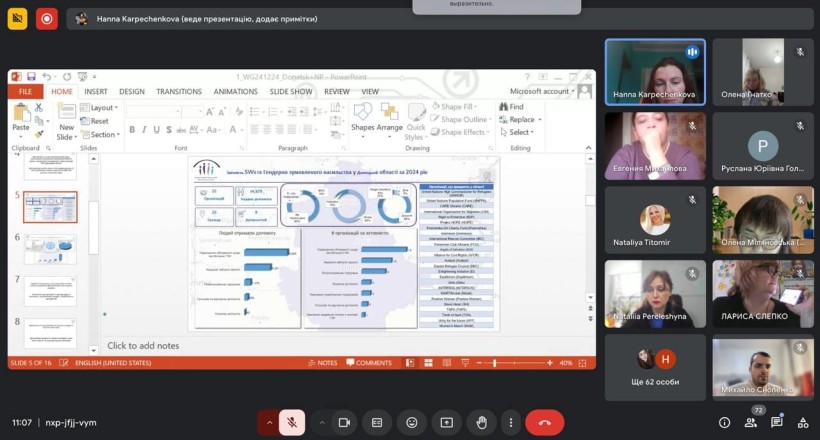
Task: Open the Select dropdown
Action: 517,132
